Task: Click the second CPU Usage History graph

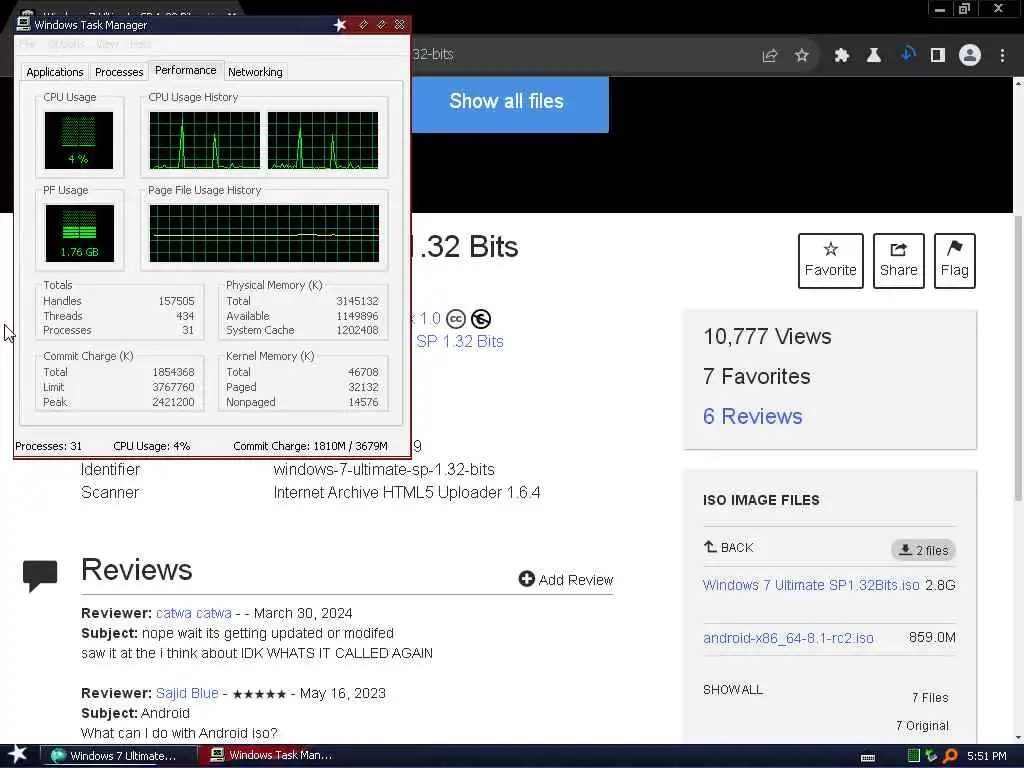Action: pos(323,140)
